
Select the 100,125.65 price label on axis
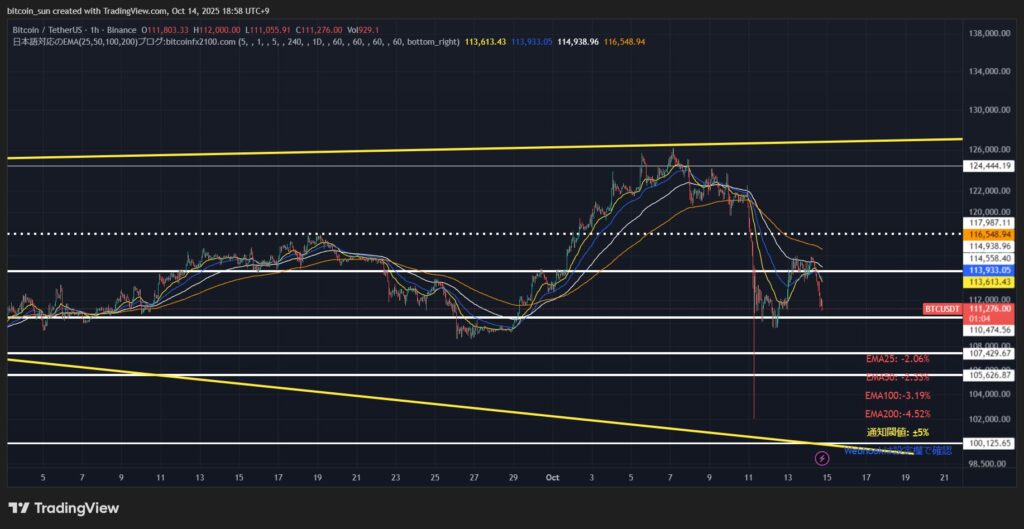tap(991, 443)
